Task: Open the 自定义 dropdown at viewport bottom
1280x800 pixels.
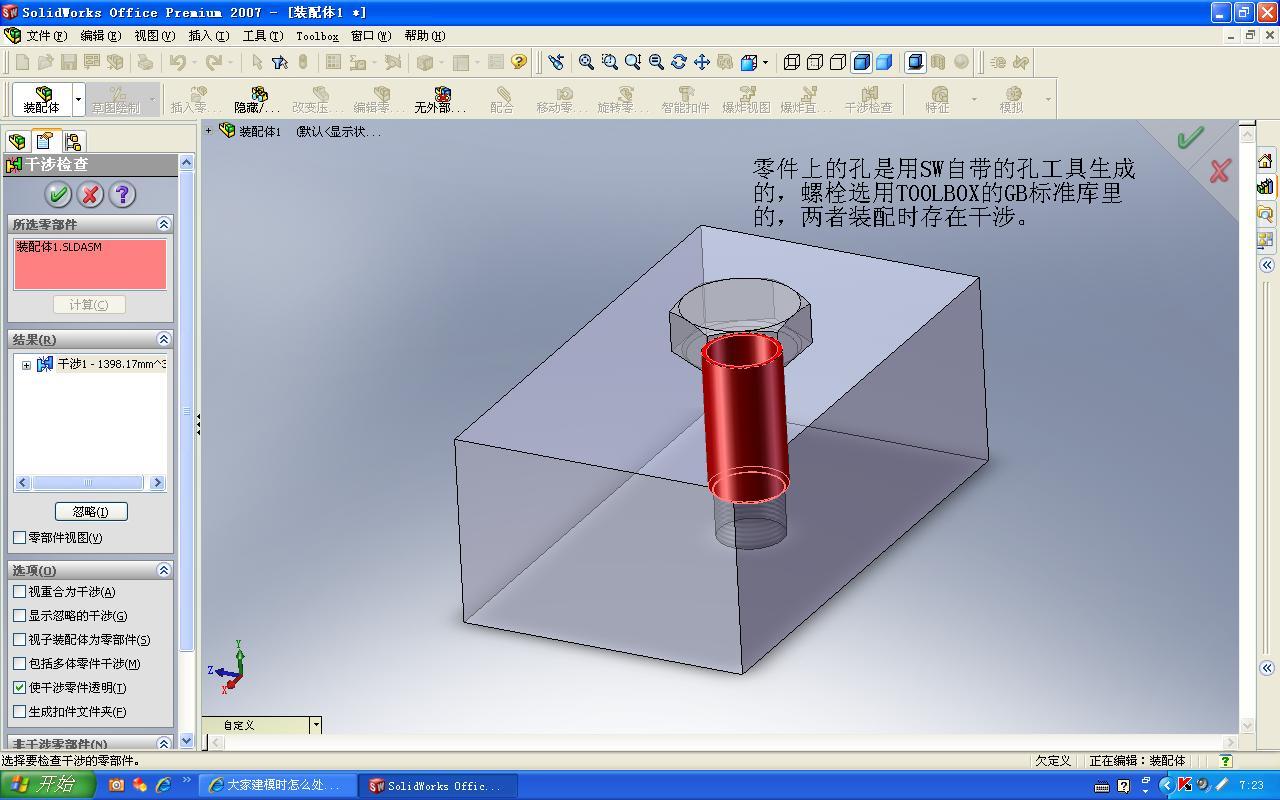Action: point(315,725)
